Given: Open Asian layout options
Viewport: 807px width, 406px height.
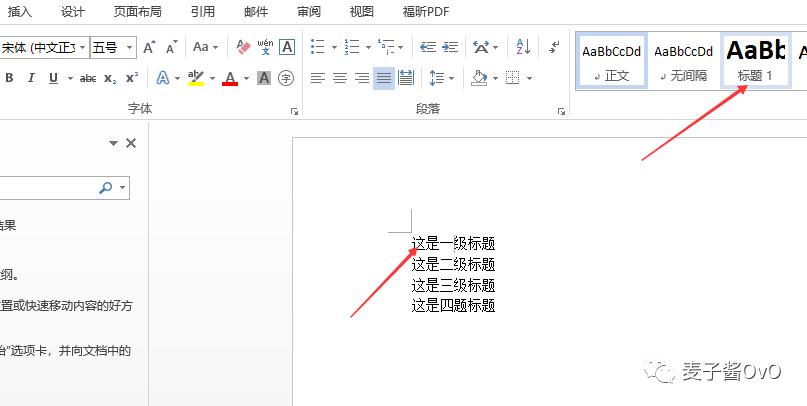Looking at the screenshot, I should coord(481,47).
